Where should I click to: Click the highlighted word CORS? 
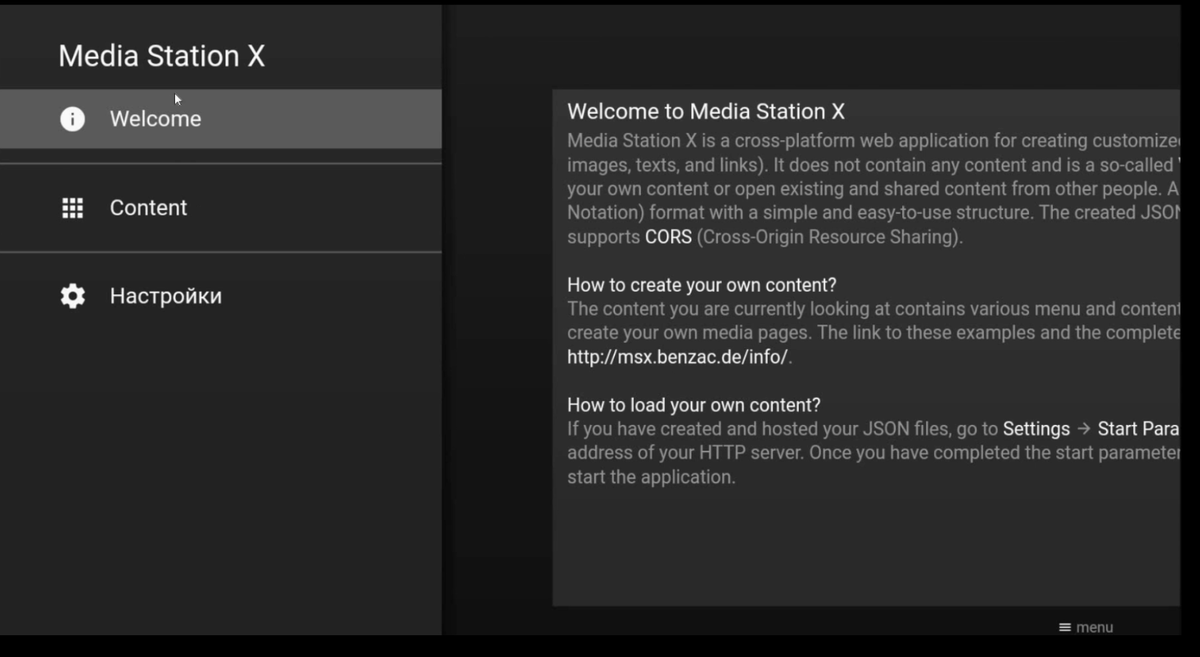point(668,237)
